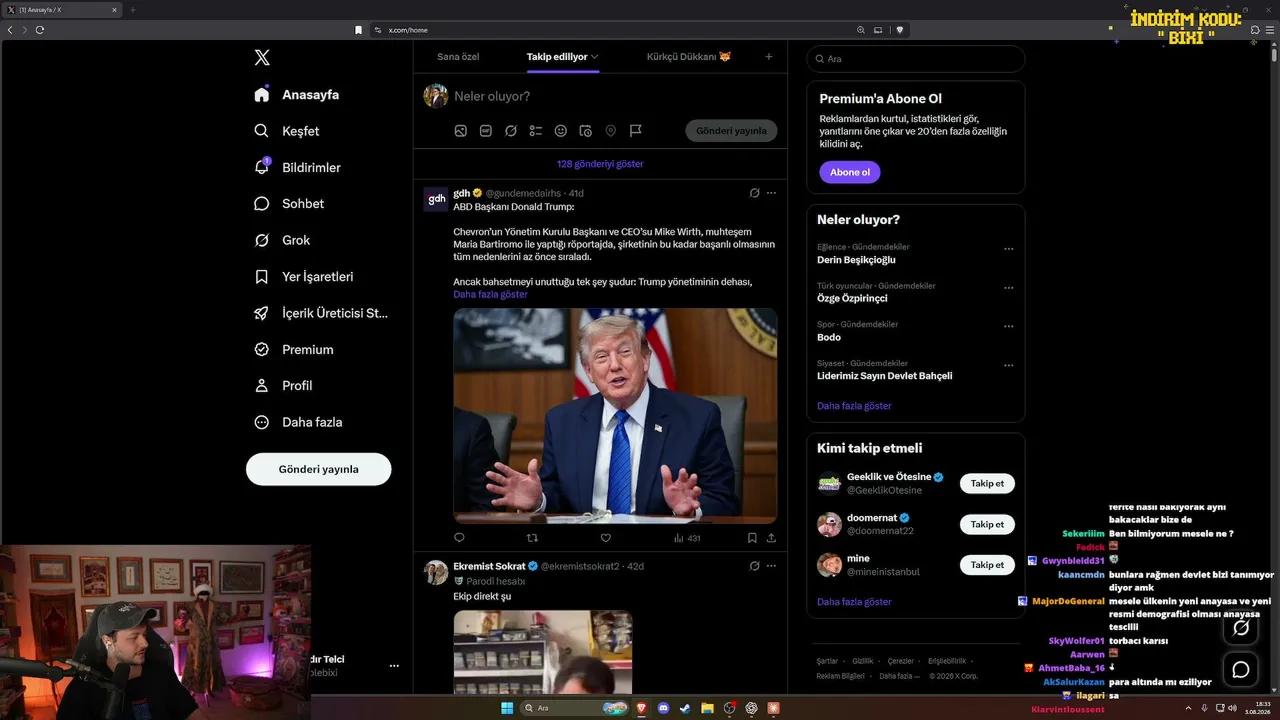Open Derin Beşikçioğlu trend

(x=856, y=260)
